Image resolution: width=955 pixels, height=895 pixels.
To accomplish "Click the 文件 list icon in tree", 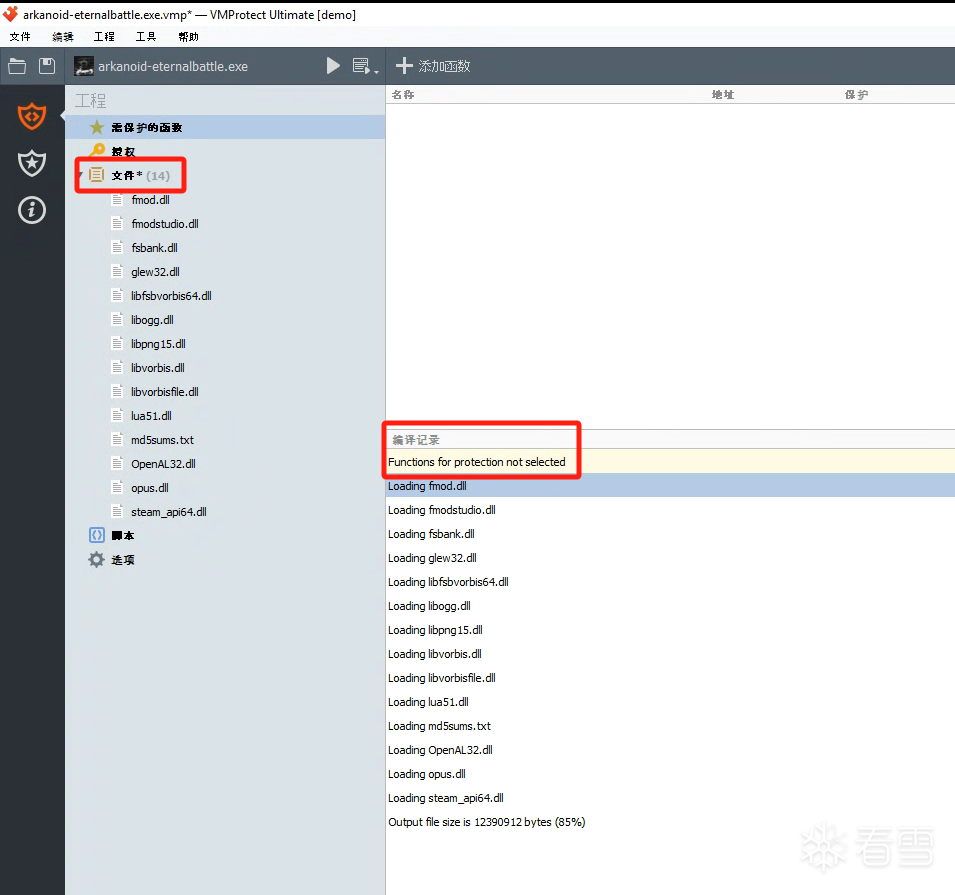I will pyautogui.click(x=96, y=175).
